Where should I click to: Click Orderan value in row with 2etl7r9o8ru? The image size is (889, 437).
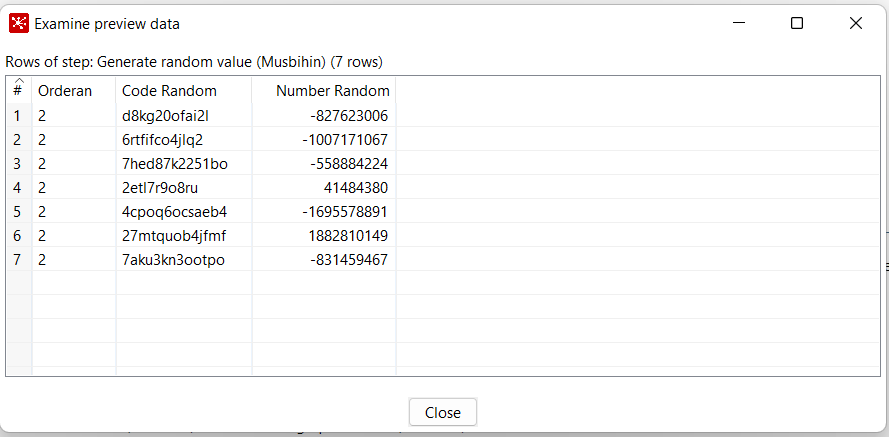point(74,188)
